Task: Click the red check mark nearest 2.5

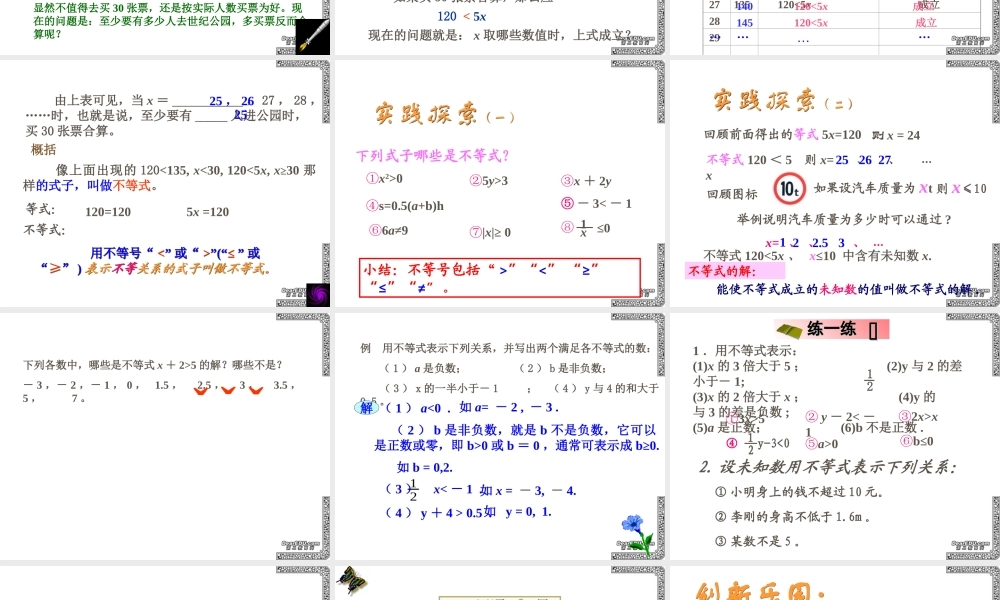Action: [201, 390]
